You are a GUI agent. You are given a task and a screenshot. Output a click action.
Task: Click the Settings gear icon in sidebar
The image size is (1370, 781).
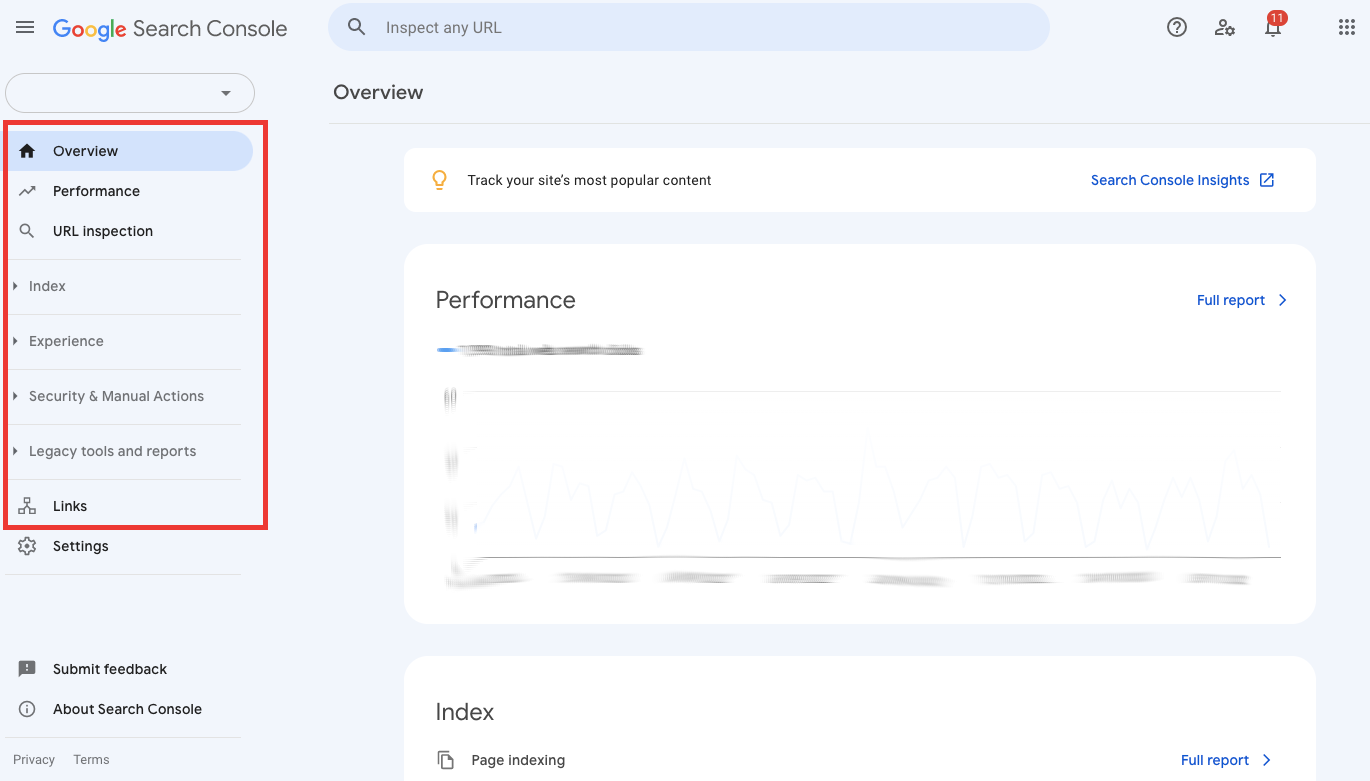(x=27, y=546)
